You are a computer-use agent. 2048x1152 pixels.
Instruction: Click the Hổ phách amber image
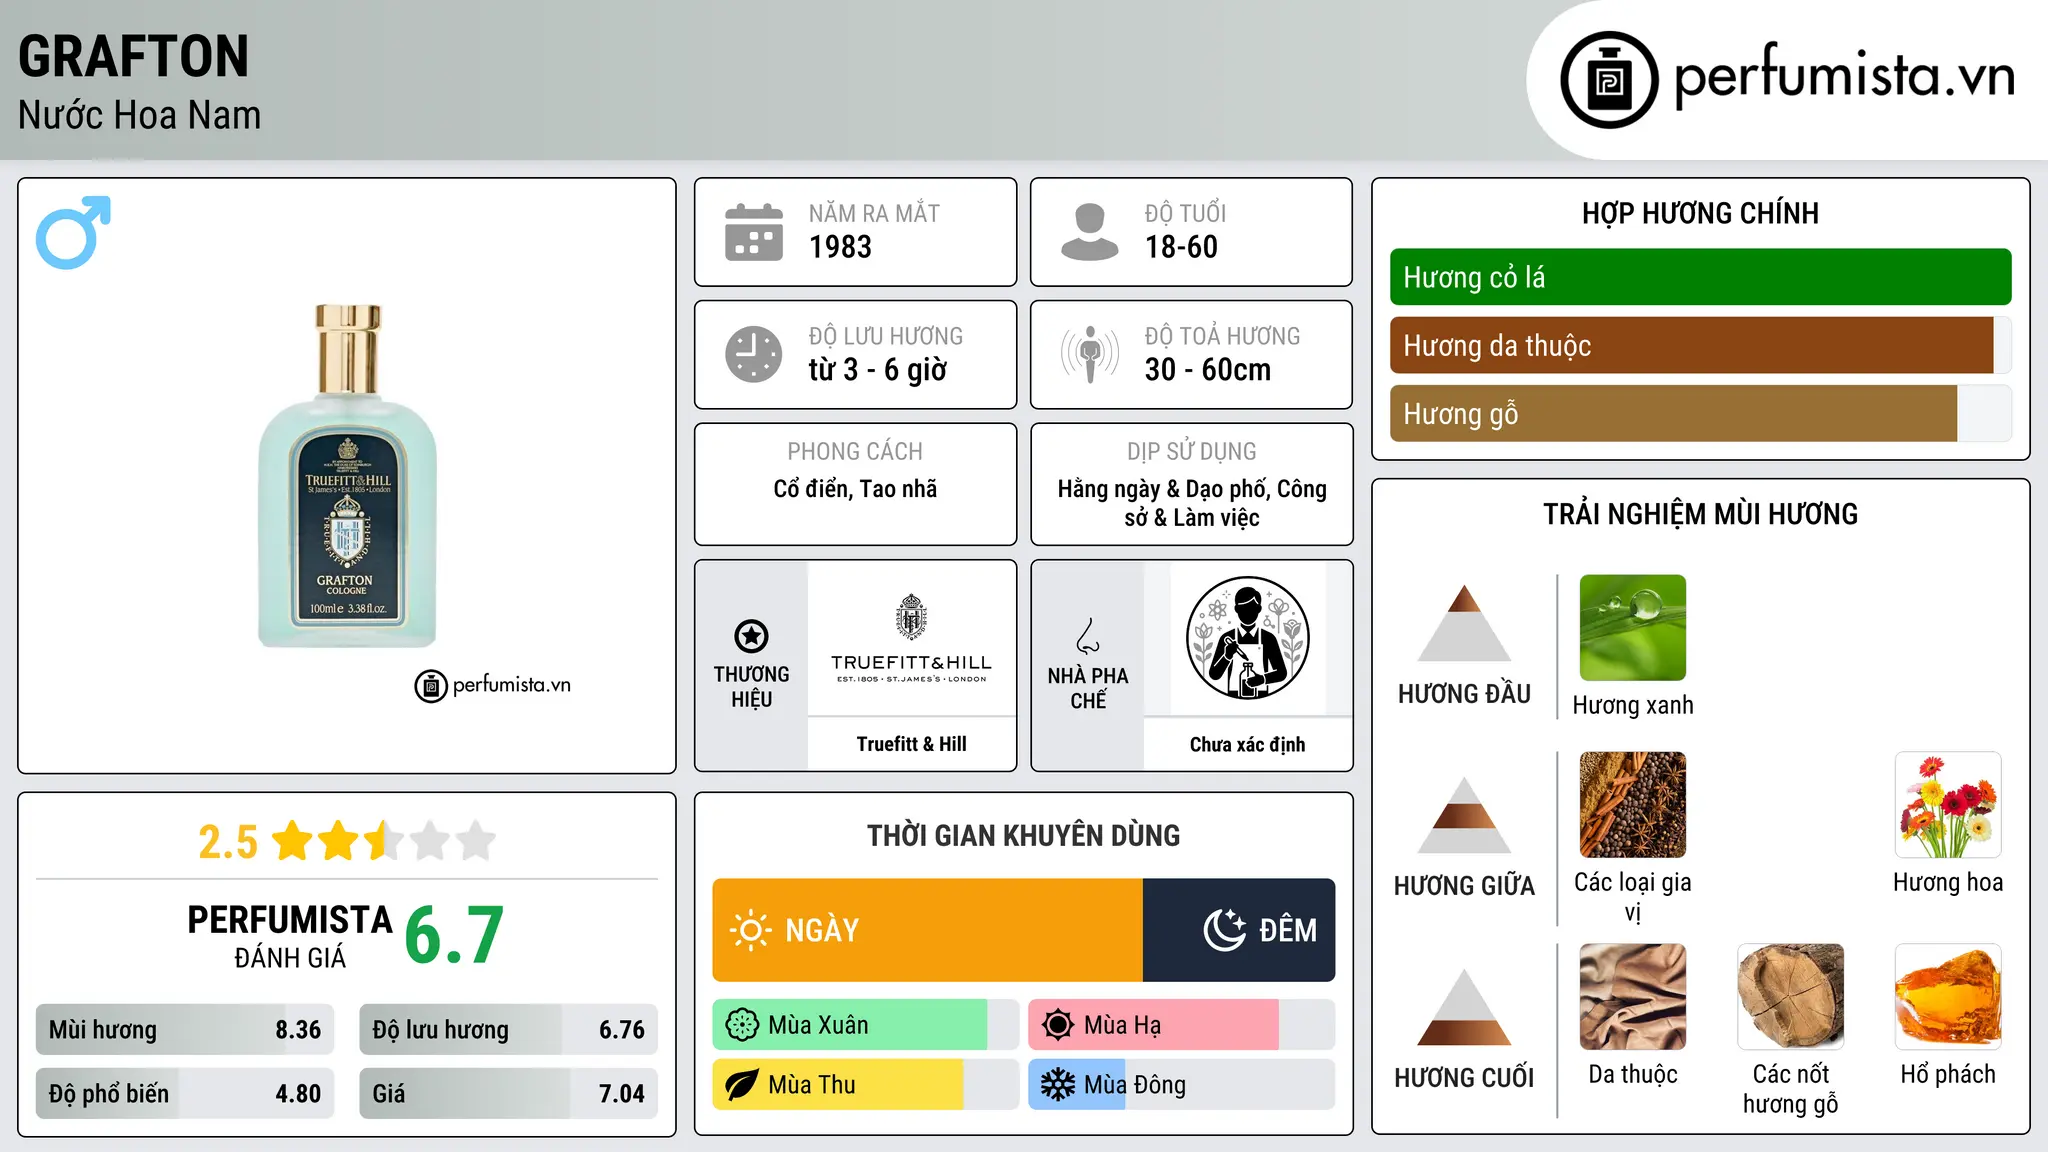click(x=1948, y=997)
